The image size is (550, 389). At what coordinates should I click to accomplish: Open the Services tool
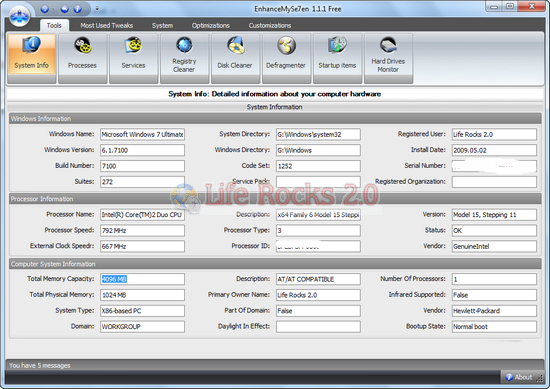[x=133, y=59]
